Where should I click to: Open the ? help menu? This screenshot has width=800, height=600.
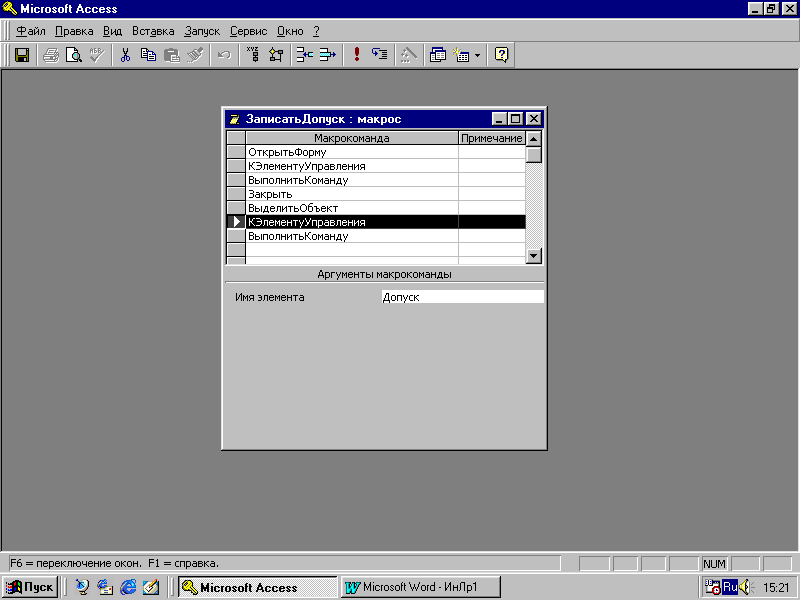pos(316,31)
